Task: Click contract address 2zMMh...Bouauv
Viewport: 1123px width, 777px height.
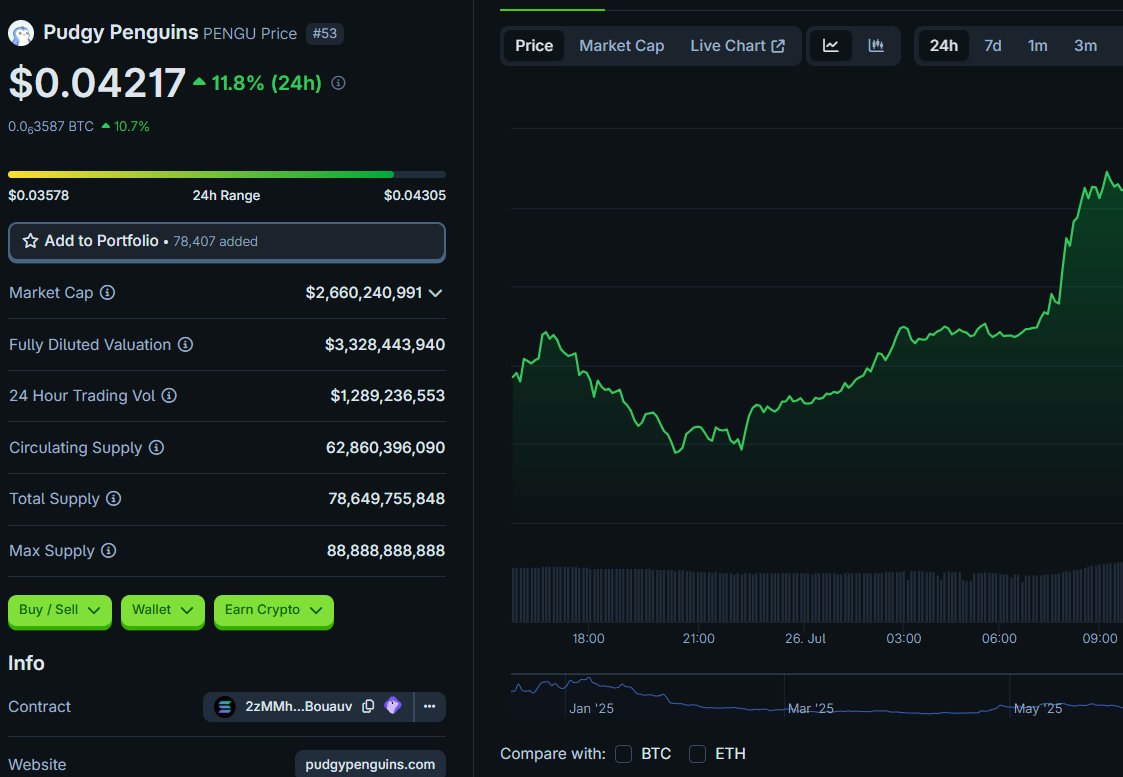Action: 299,706
